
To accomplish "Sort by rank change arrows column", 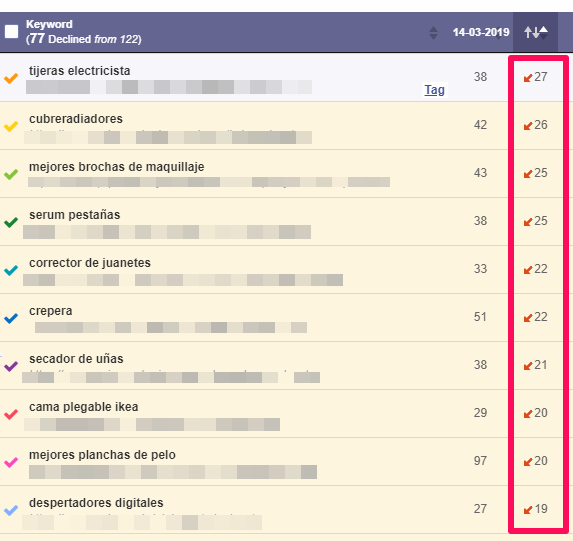I will (x=536, y=32).
